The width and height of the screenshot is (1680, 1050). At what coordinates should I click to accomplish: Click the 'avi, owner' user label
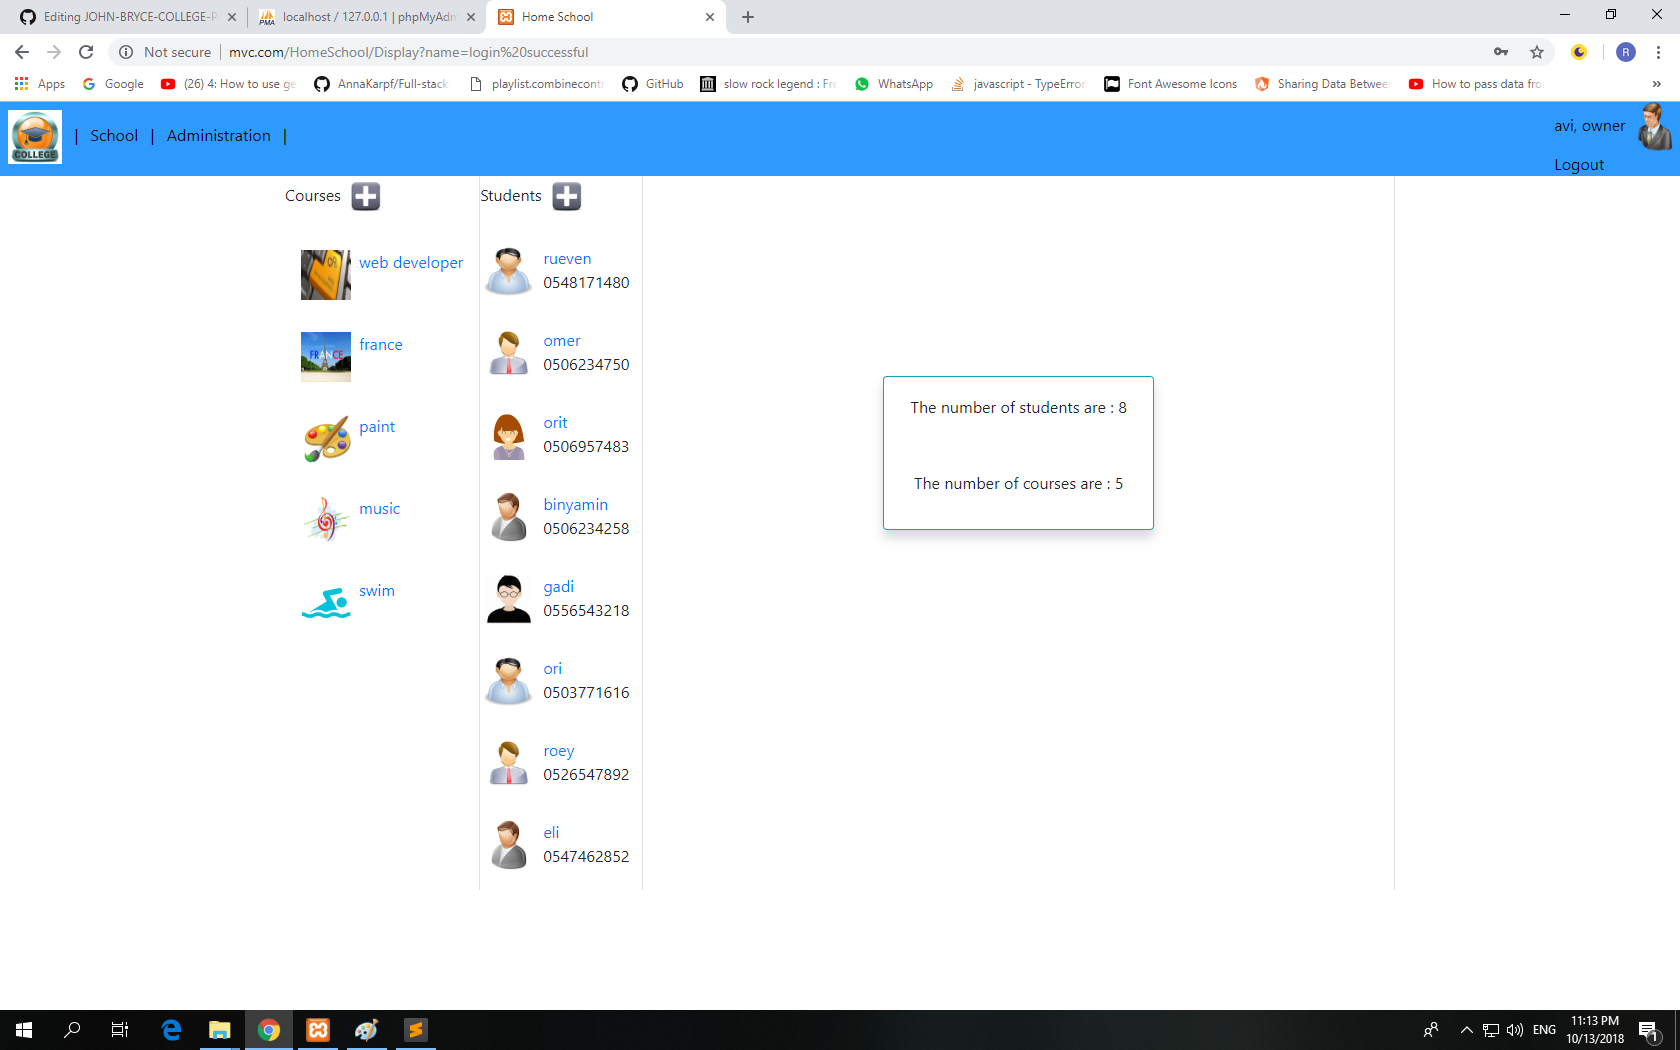1590,126
